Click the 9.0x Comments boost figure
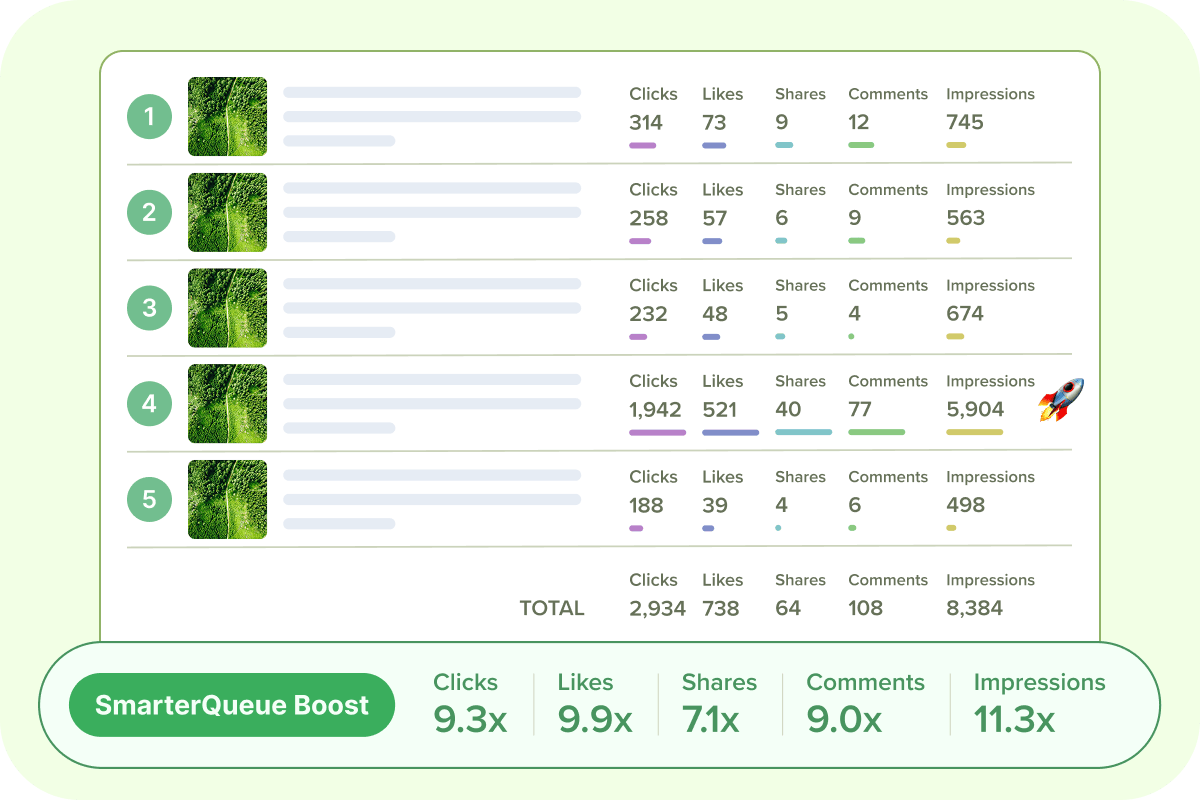This screenshot has width=1200, height=800. tap(844, 720)
